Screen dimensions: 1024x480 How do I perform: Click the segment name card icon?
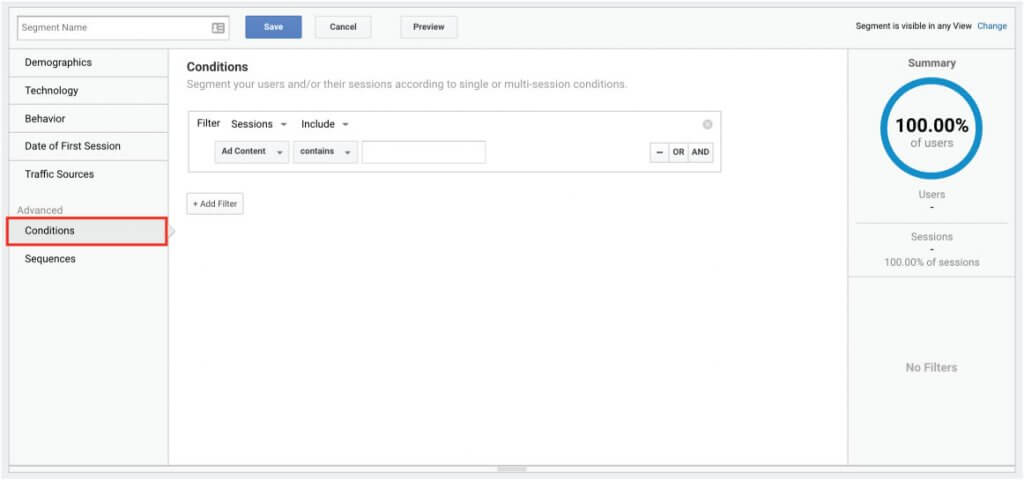[x=218, y=28]
